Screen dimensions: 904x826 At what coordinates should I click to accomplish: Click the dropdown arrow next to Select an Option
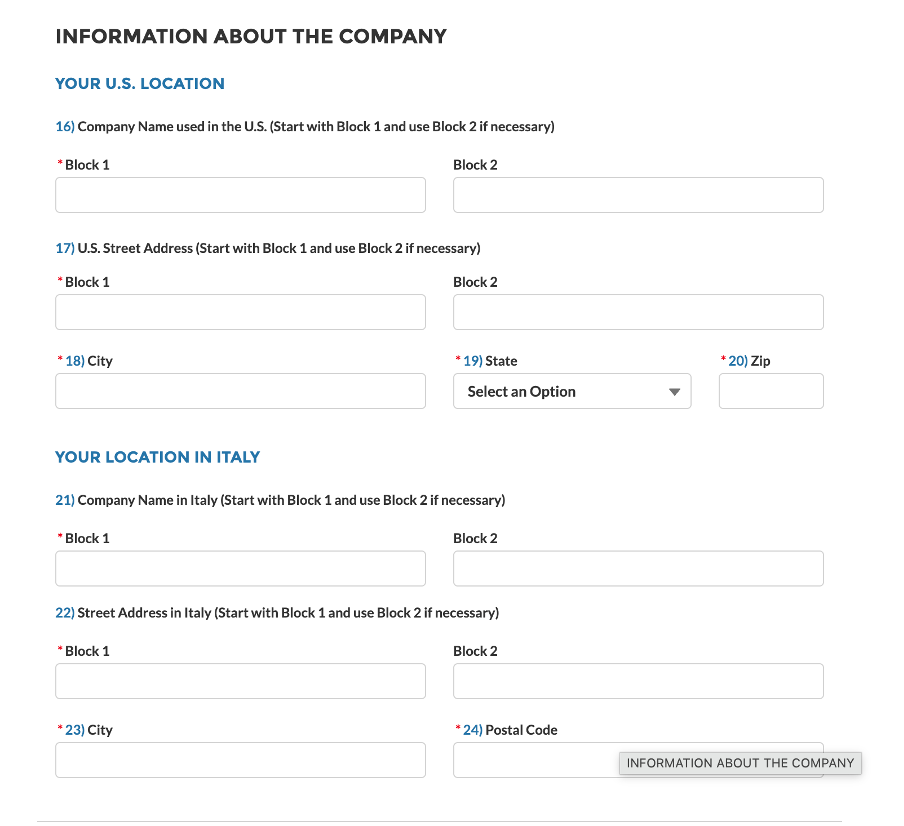[x=672, y=391]
